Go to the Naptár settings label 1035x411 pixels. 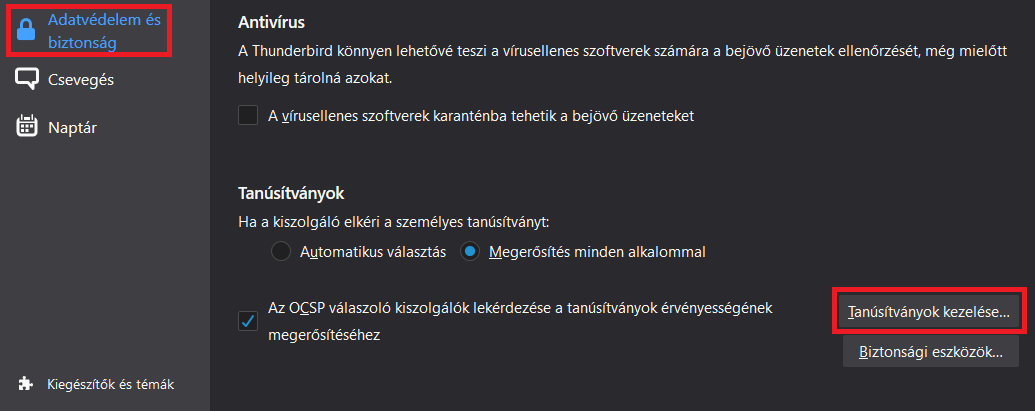pyautogui.click(x=73, y=127)
